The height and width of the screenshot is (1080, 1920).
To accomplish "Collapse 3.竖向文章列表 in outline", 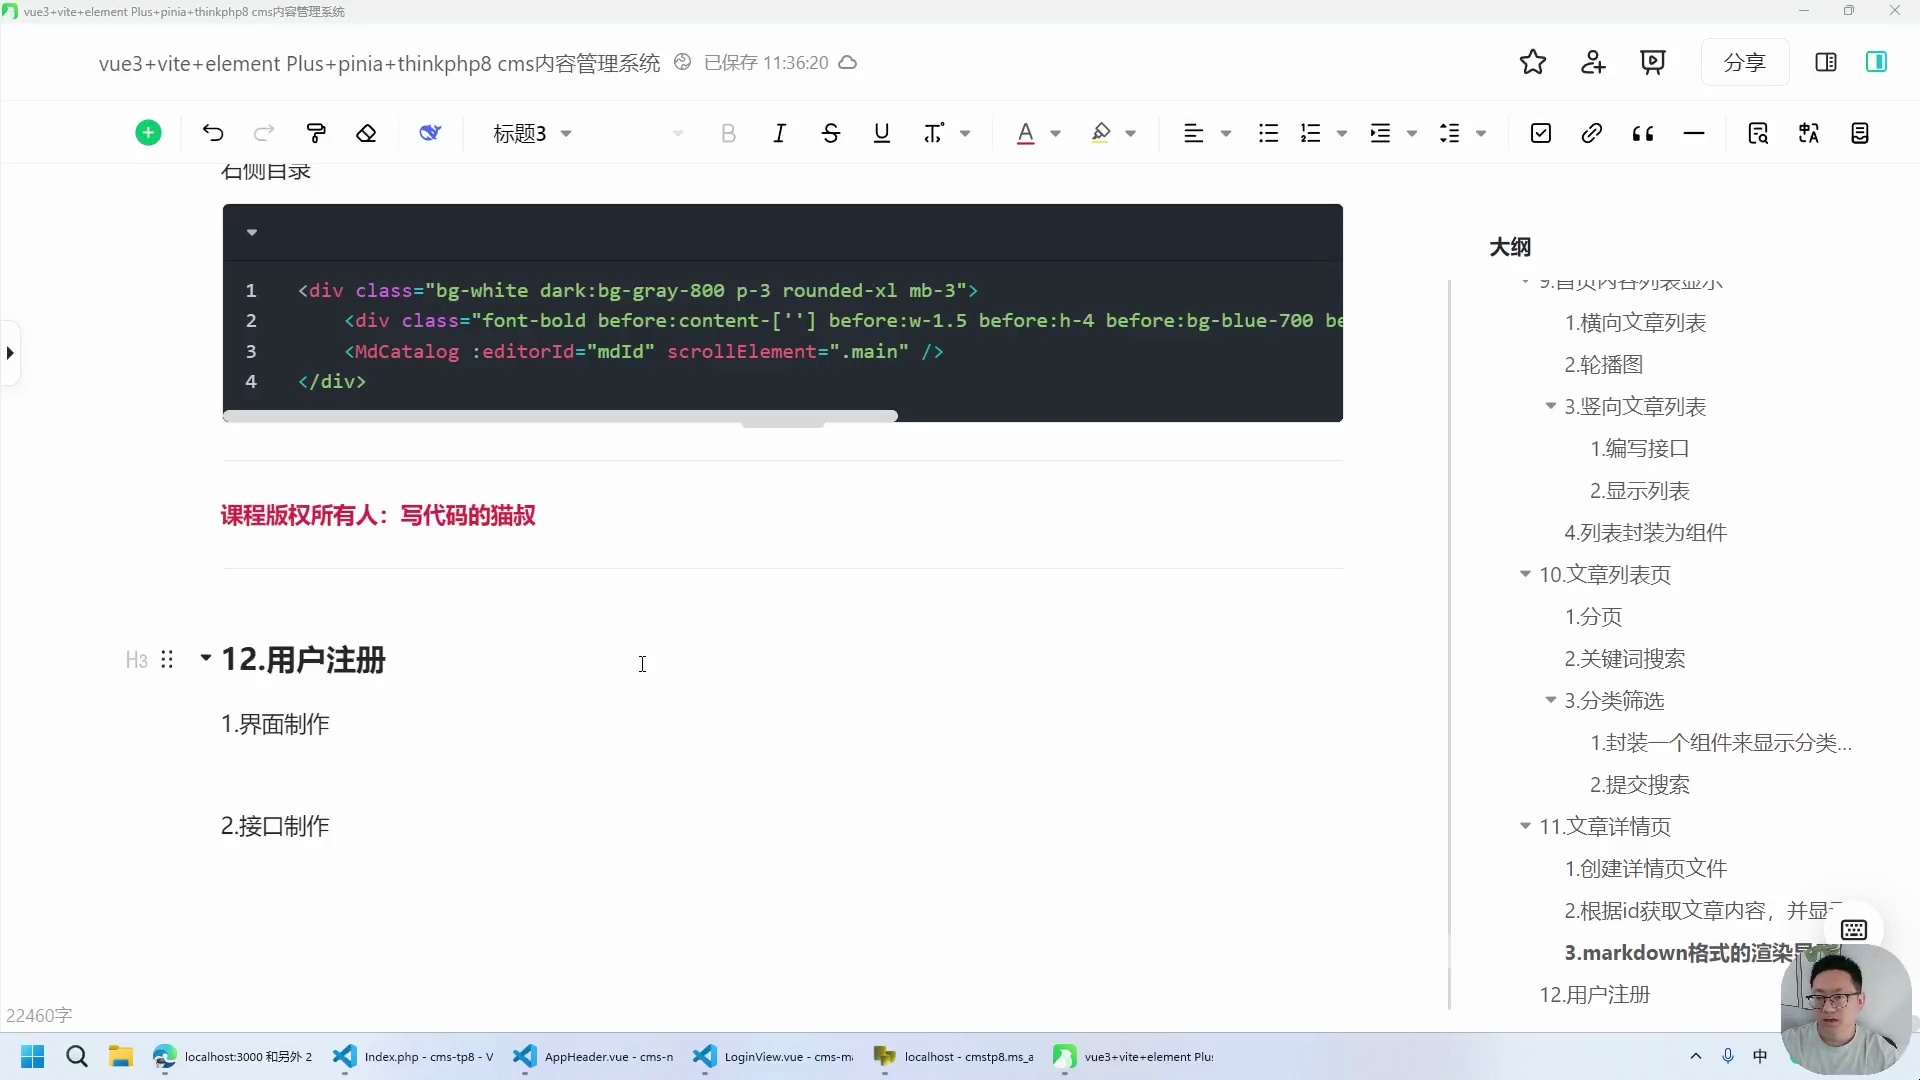I will [1550, 406].
